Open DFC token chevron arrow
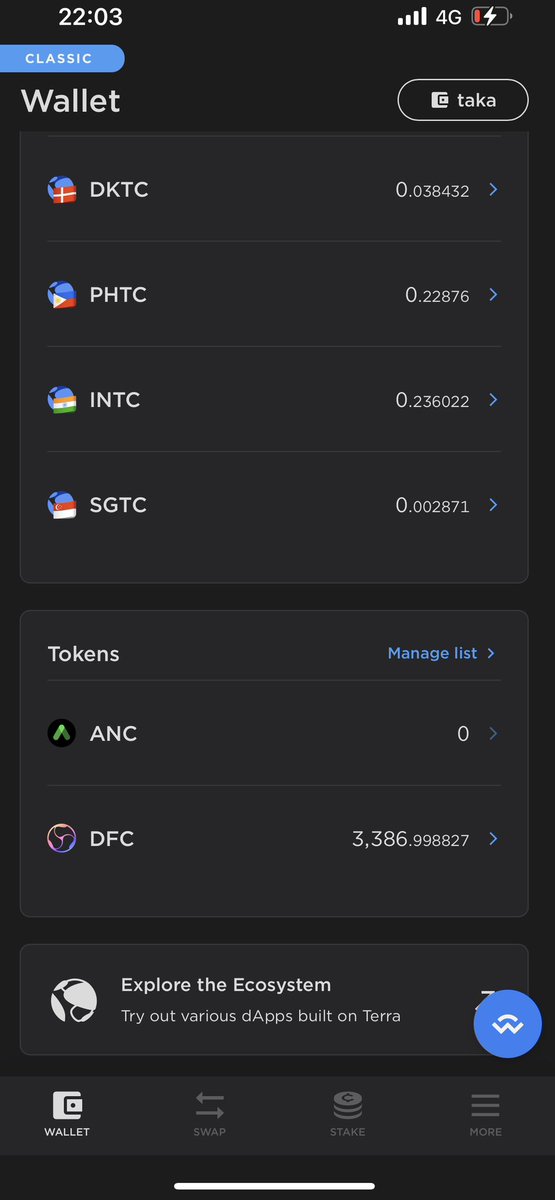Image resolution: width=555 pixels, height=1200 pixels. point(493,839)
